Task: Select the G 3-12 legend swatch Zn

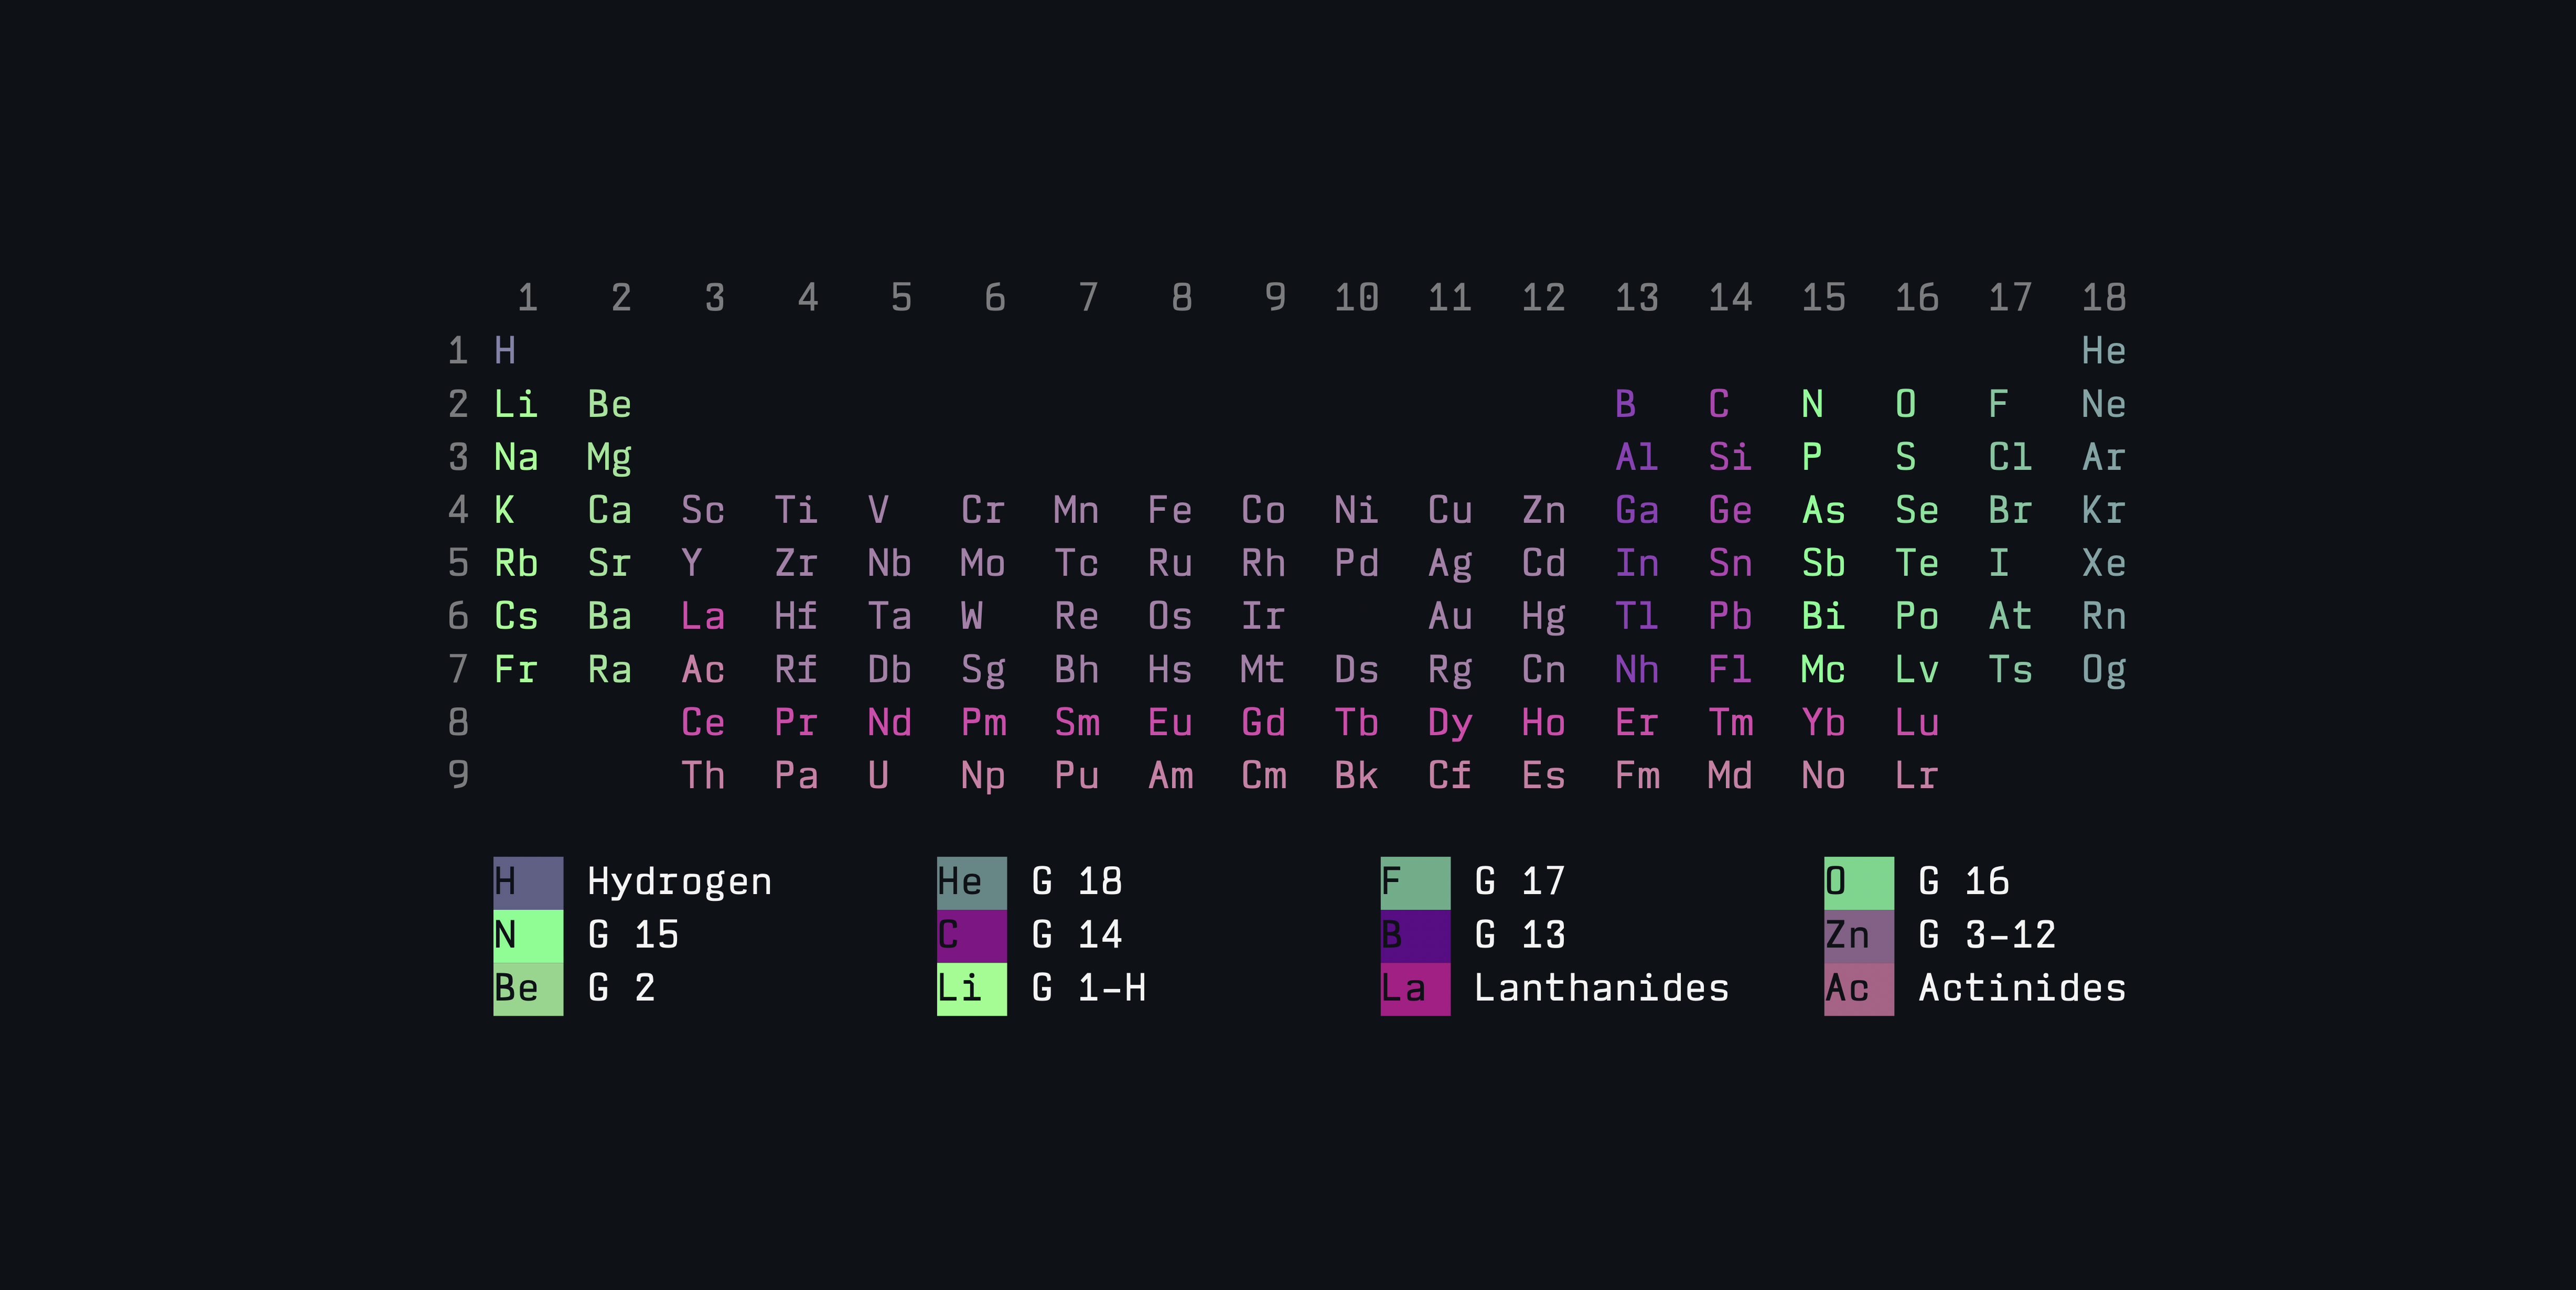Action: 1858,935
